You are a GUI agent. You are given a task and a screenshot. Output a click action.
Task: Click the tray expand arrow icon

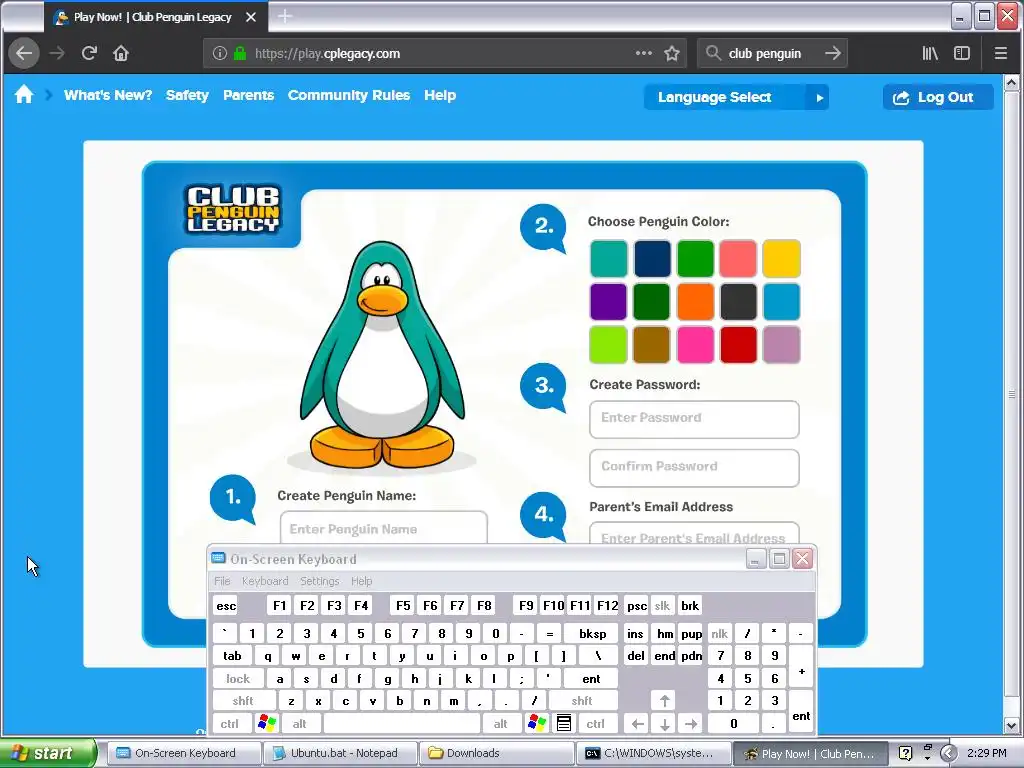pos(949,753)
